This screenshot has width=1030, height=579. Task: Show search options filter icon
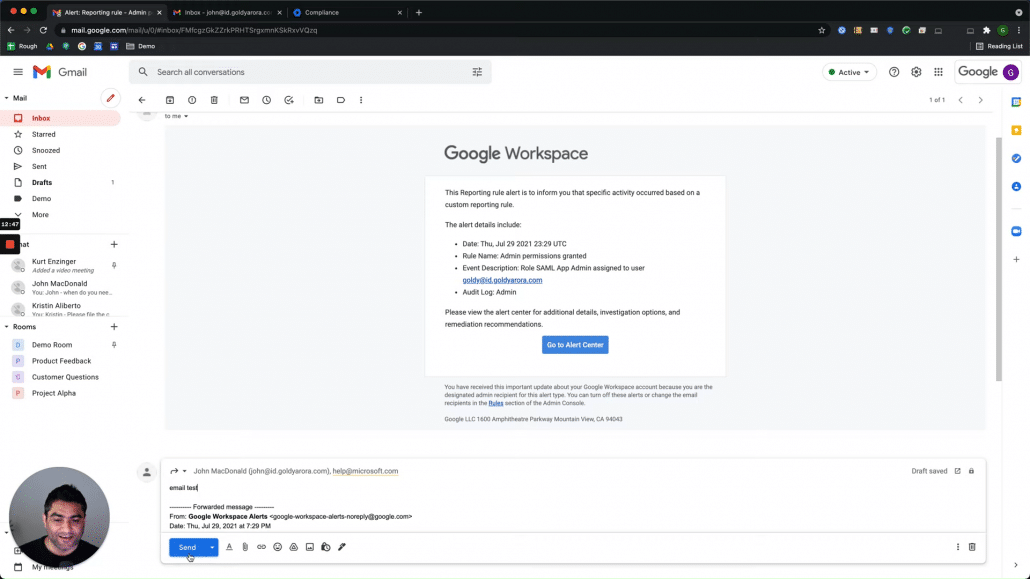(477, 72)
